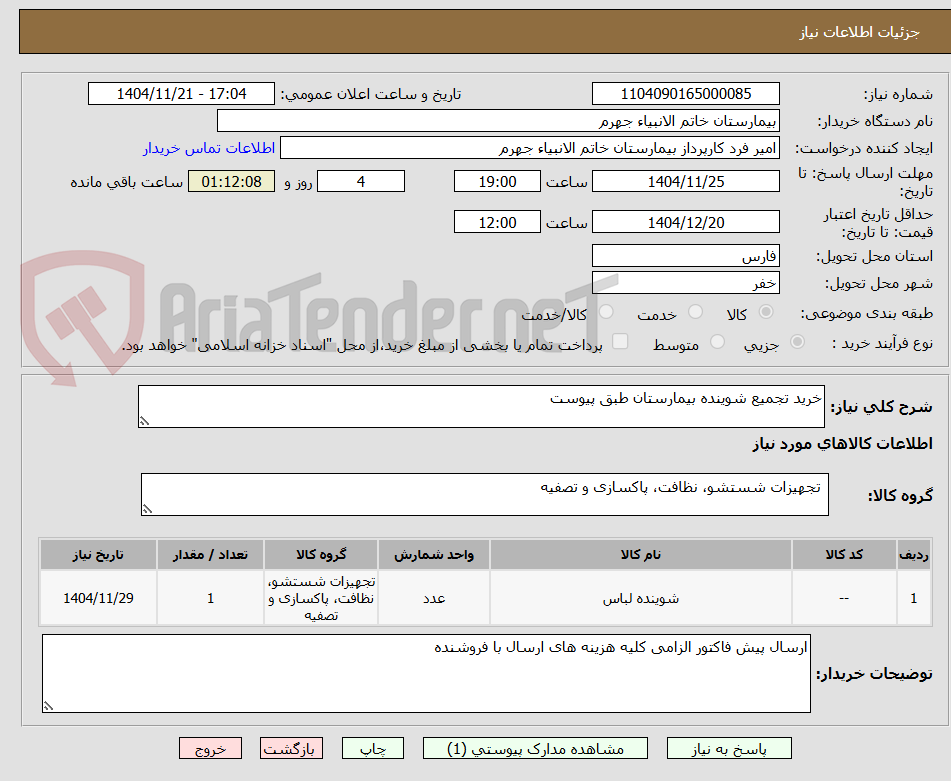
Task: Click the تعداد / مقدار column header
Action: click(210, 554)
